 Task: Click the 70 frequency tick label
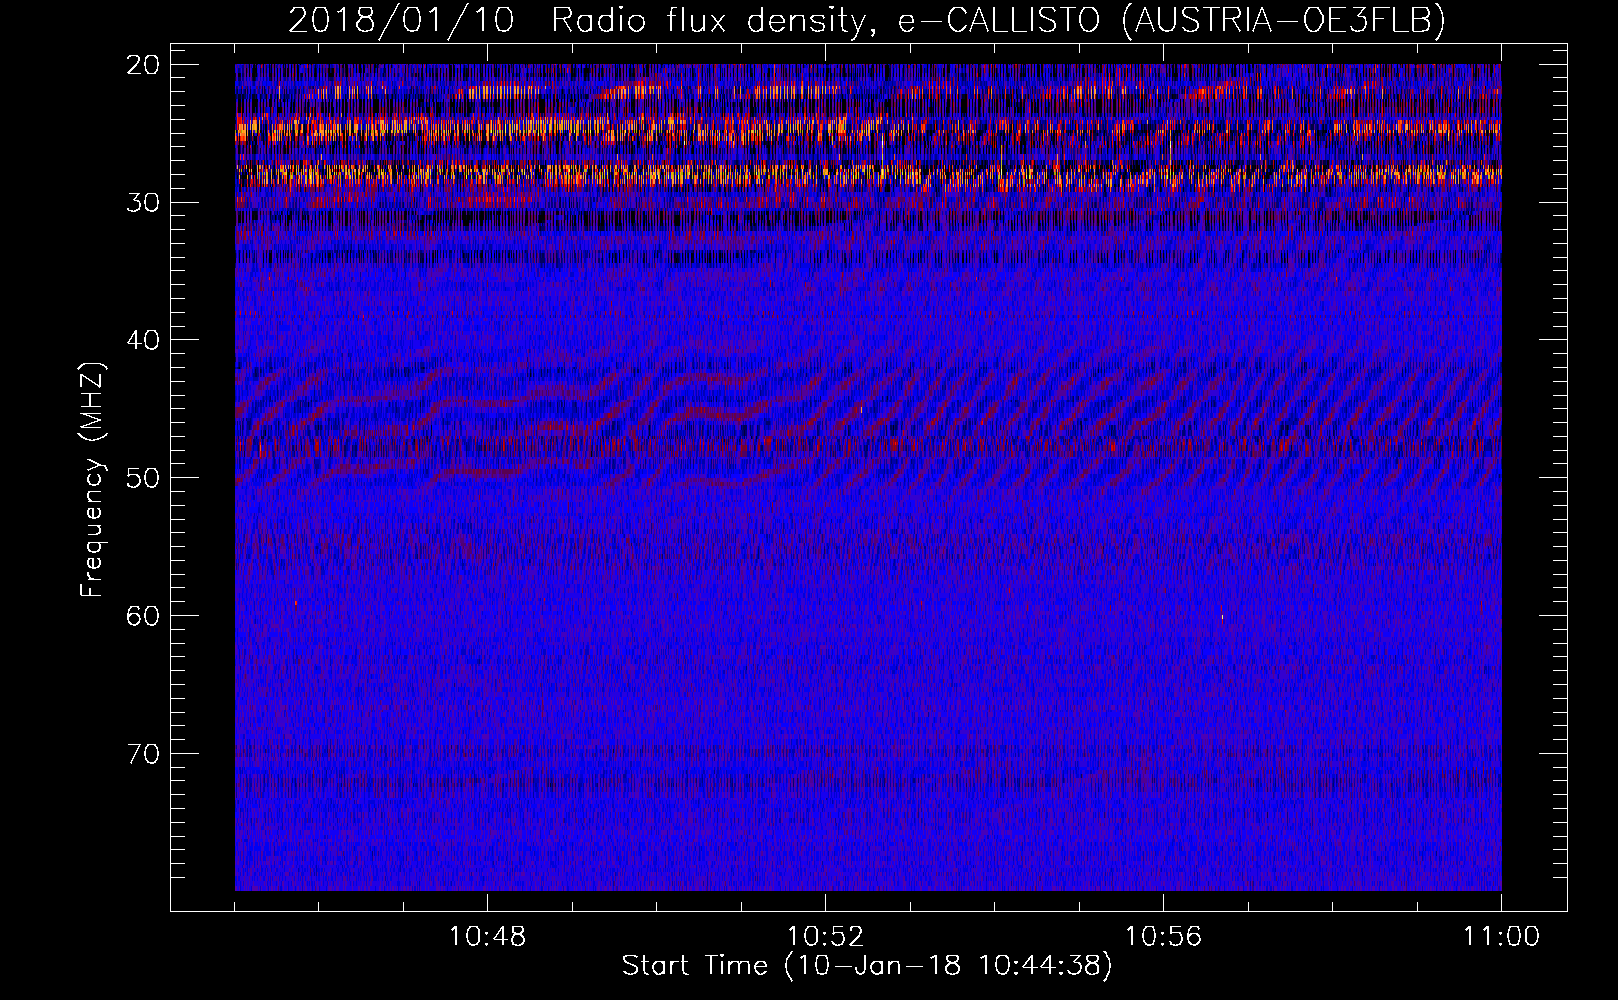[x=144, y=753]
